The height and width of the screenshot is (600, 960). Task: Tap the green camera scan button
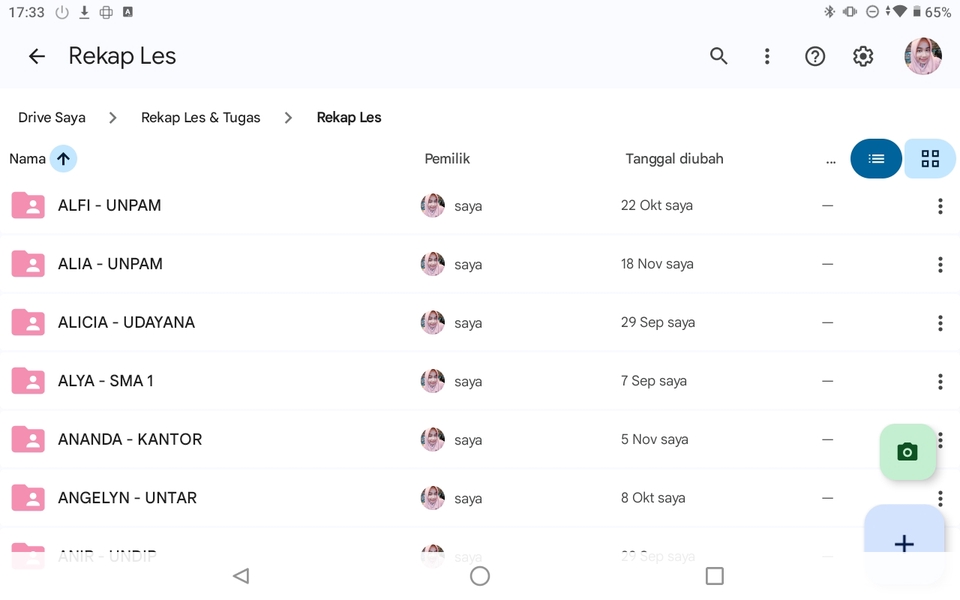[x=907, y=452]
